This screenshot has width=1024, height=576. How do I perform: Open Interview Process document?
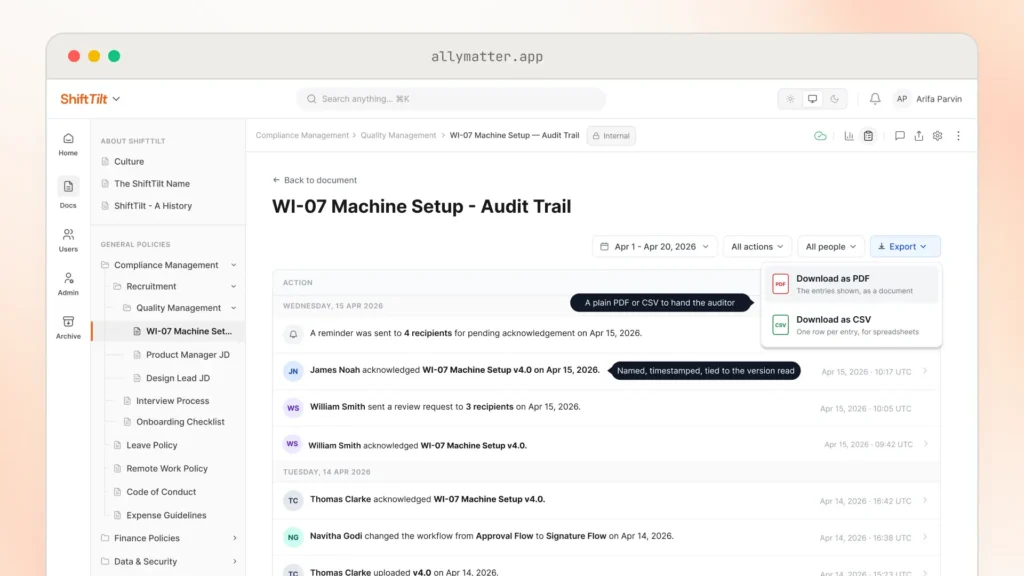(x=172, y=401)
